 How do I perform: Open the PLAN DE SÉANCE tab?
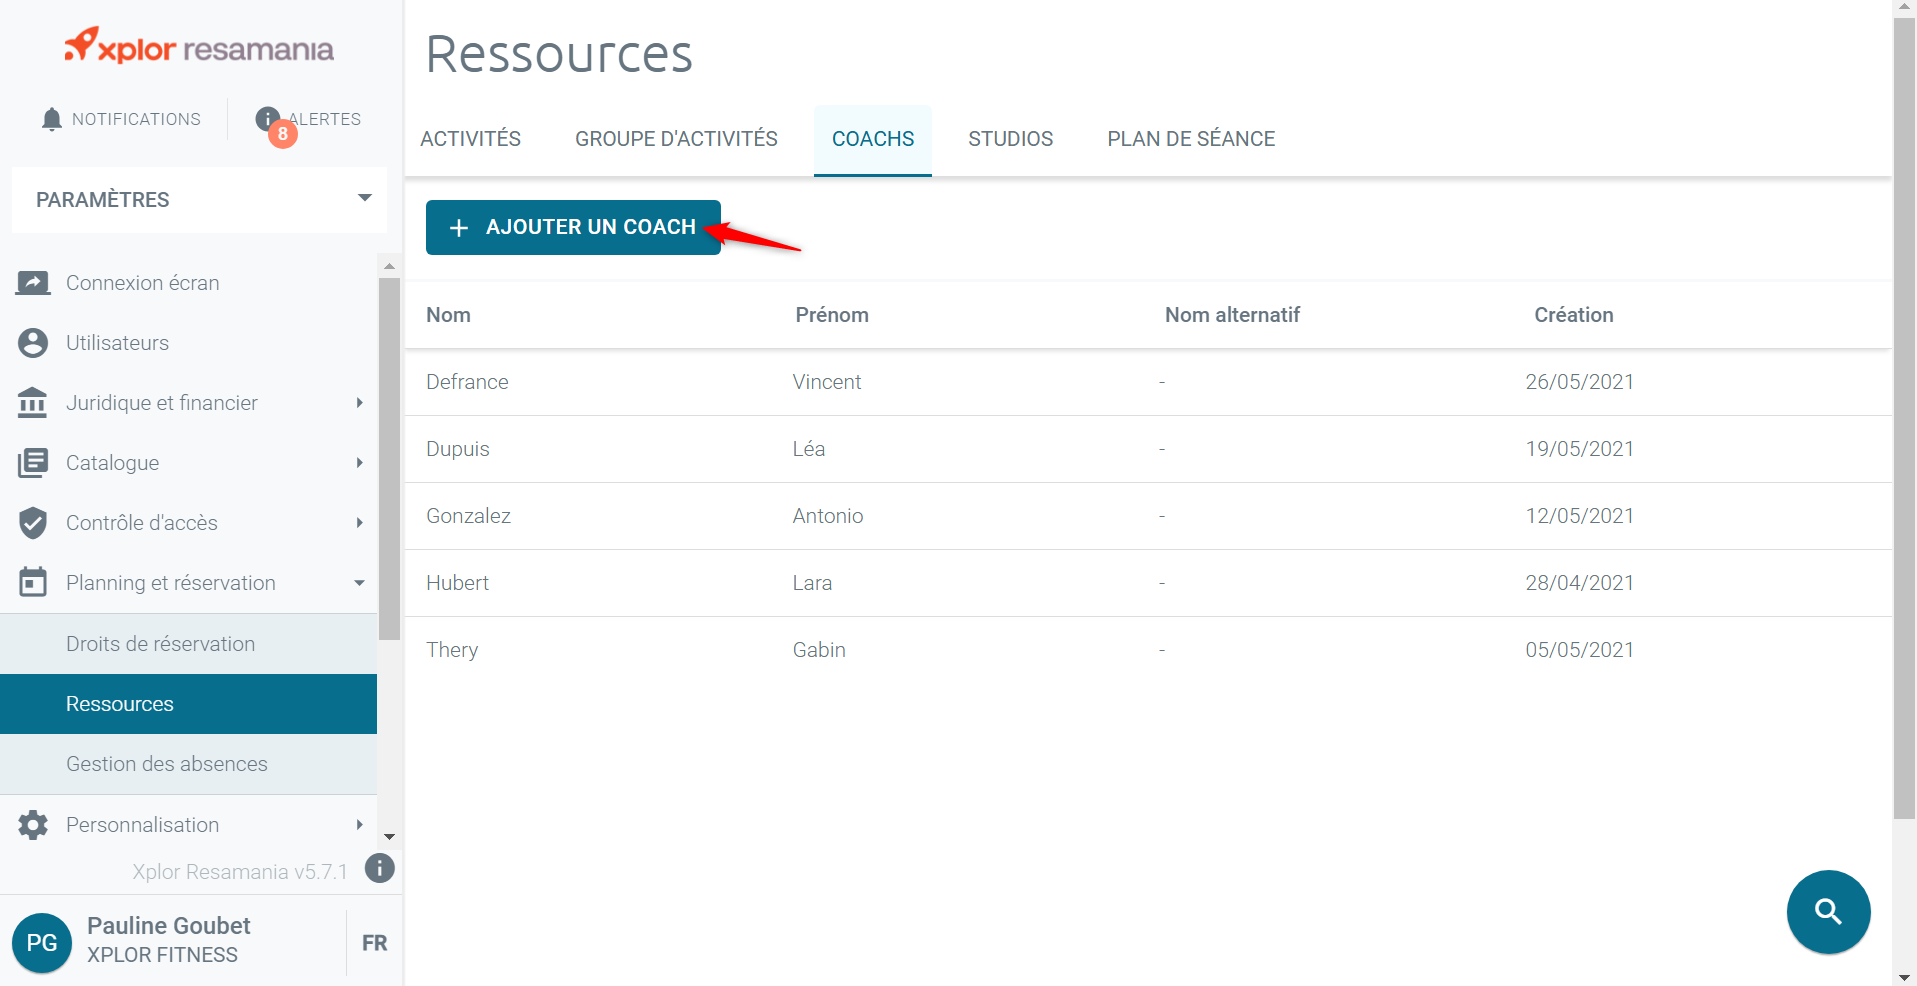point(1190,139)
